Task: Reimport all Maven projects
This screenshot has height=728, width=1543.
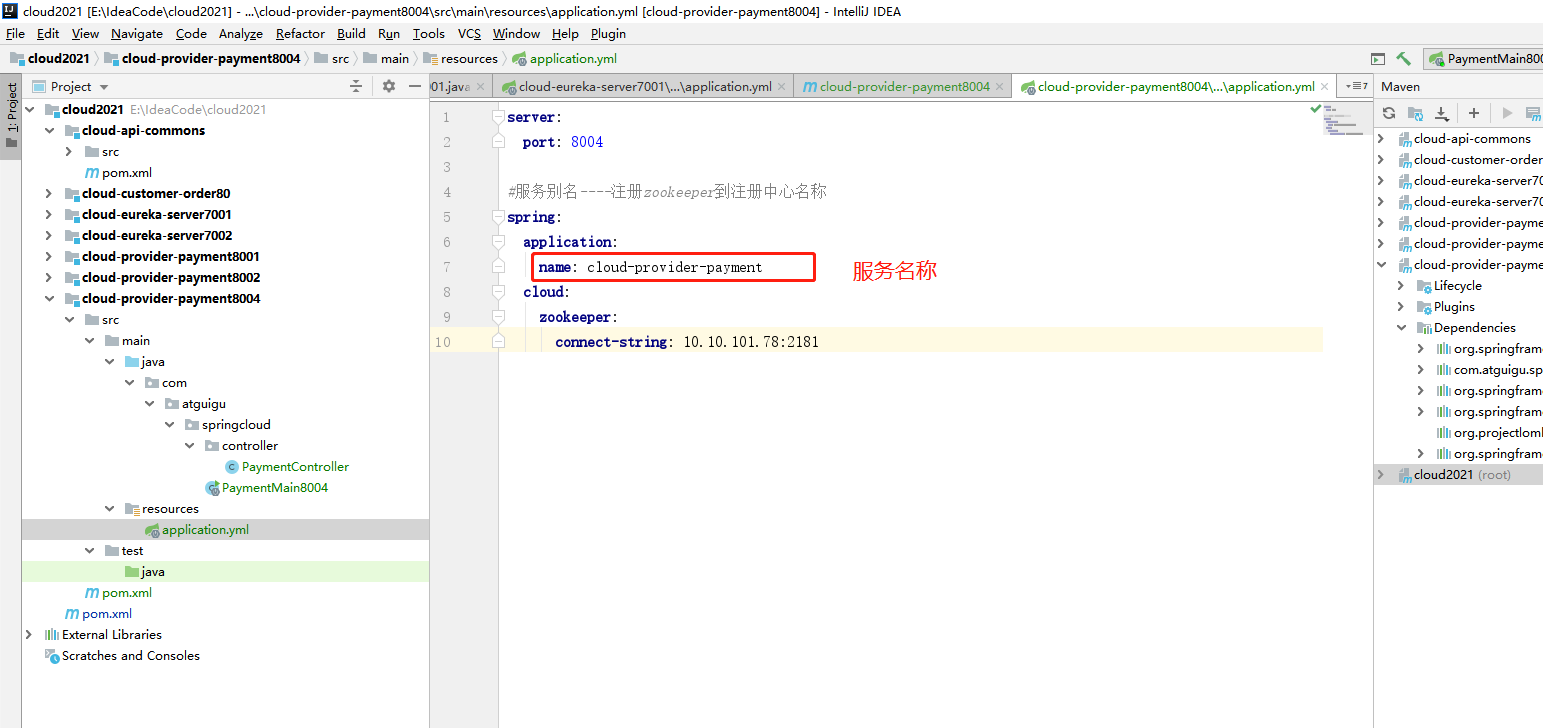Action: coord(1389,113)
